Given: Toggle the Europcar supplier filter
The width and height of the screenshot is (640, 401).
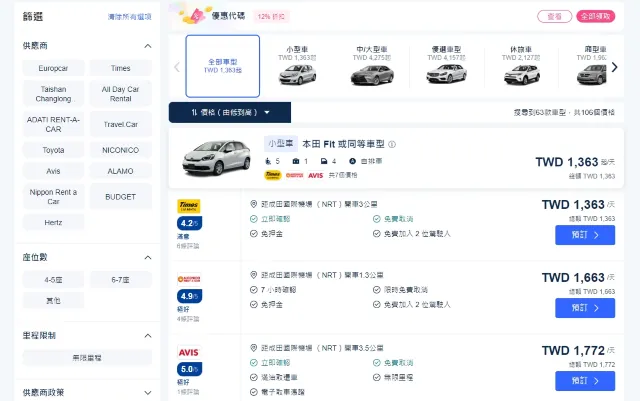Looking at the screenshot, I should [53, 68].
